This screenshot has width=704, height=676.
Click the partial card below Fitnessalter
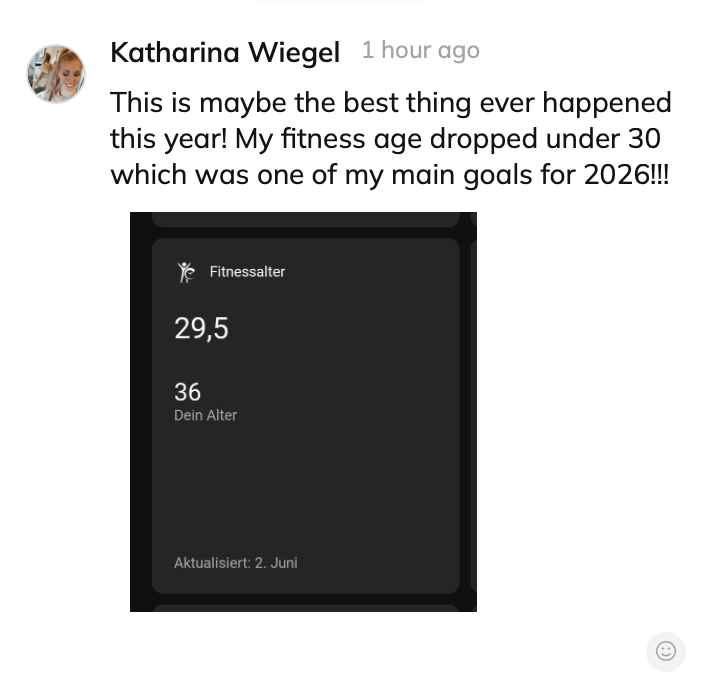(x=306, y=608)
